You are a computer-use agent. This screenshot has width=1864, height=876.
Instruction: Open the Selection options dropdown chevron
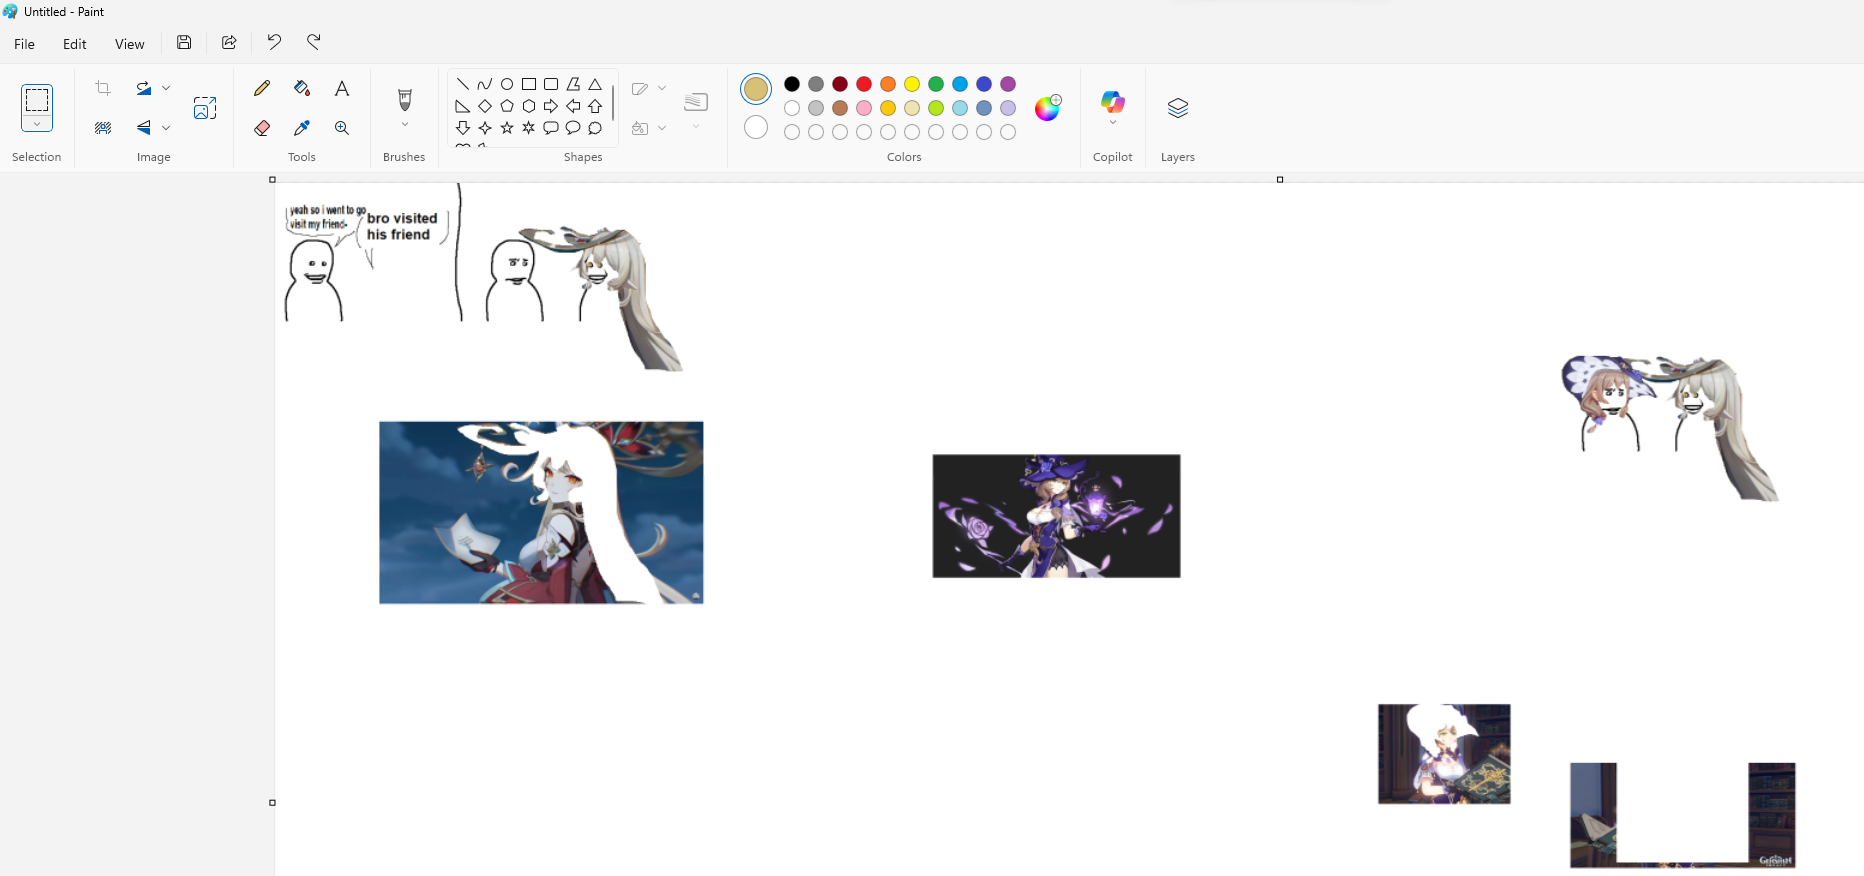(x=37, y=125)
